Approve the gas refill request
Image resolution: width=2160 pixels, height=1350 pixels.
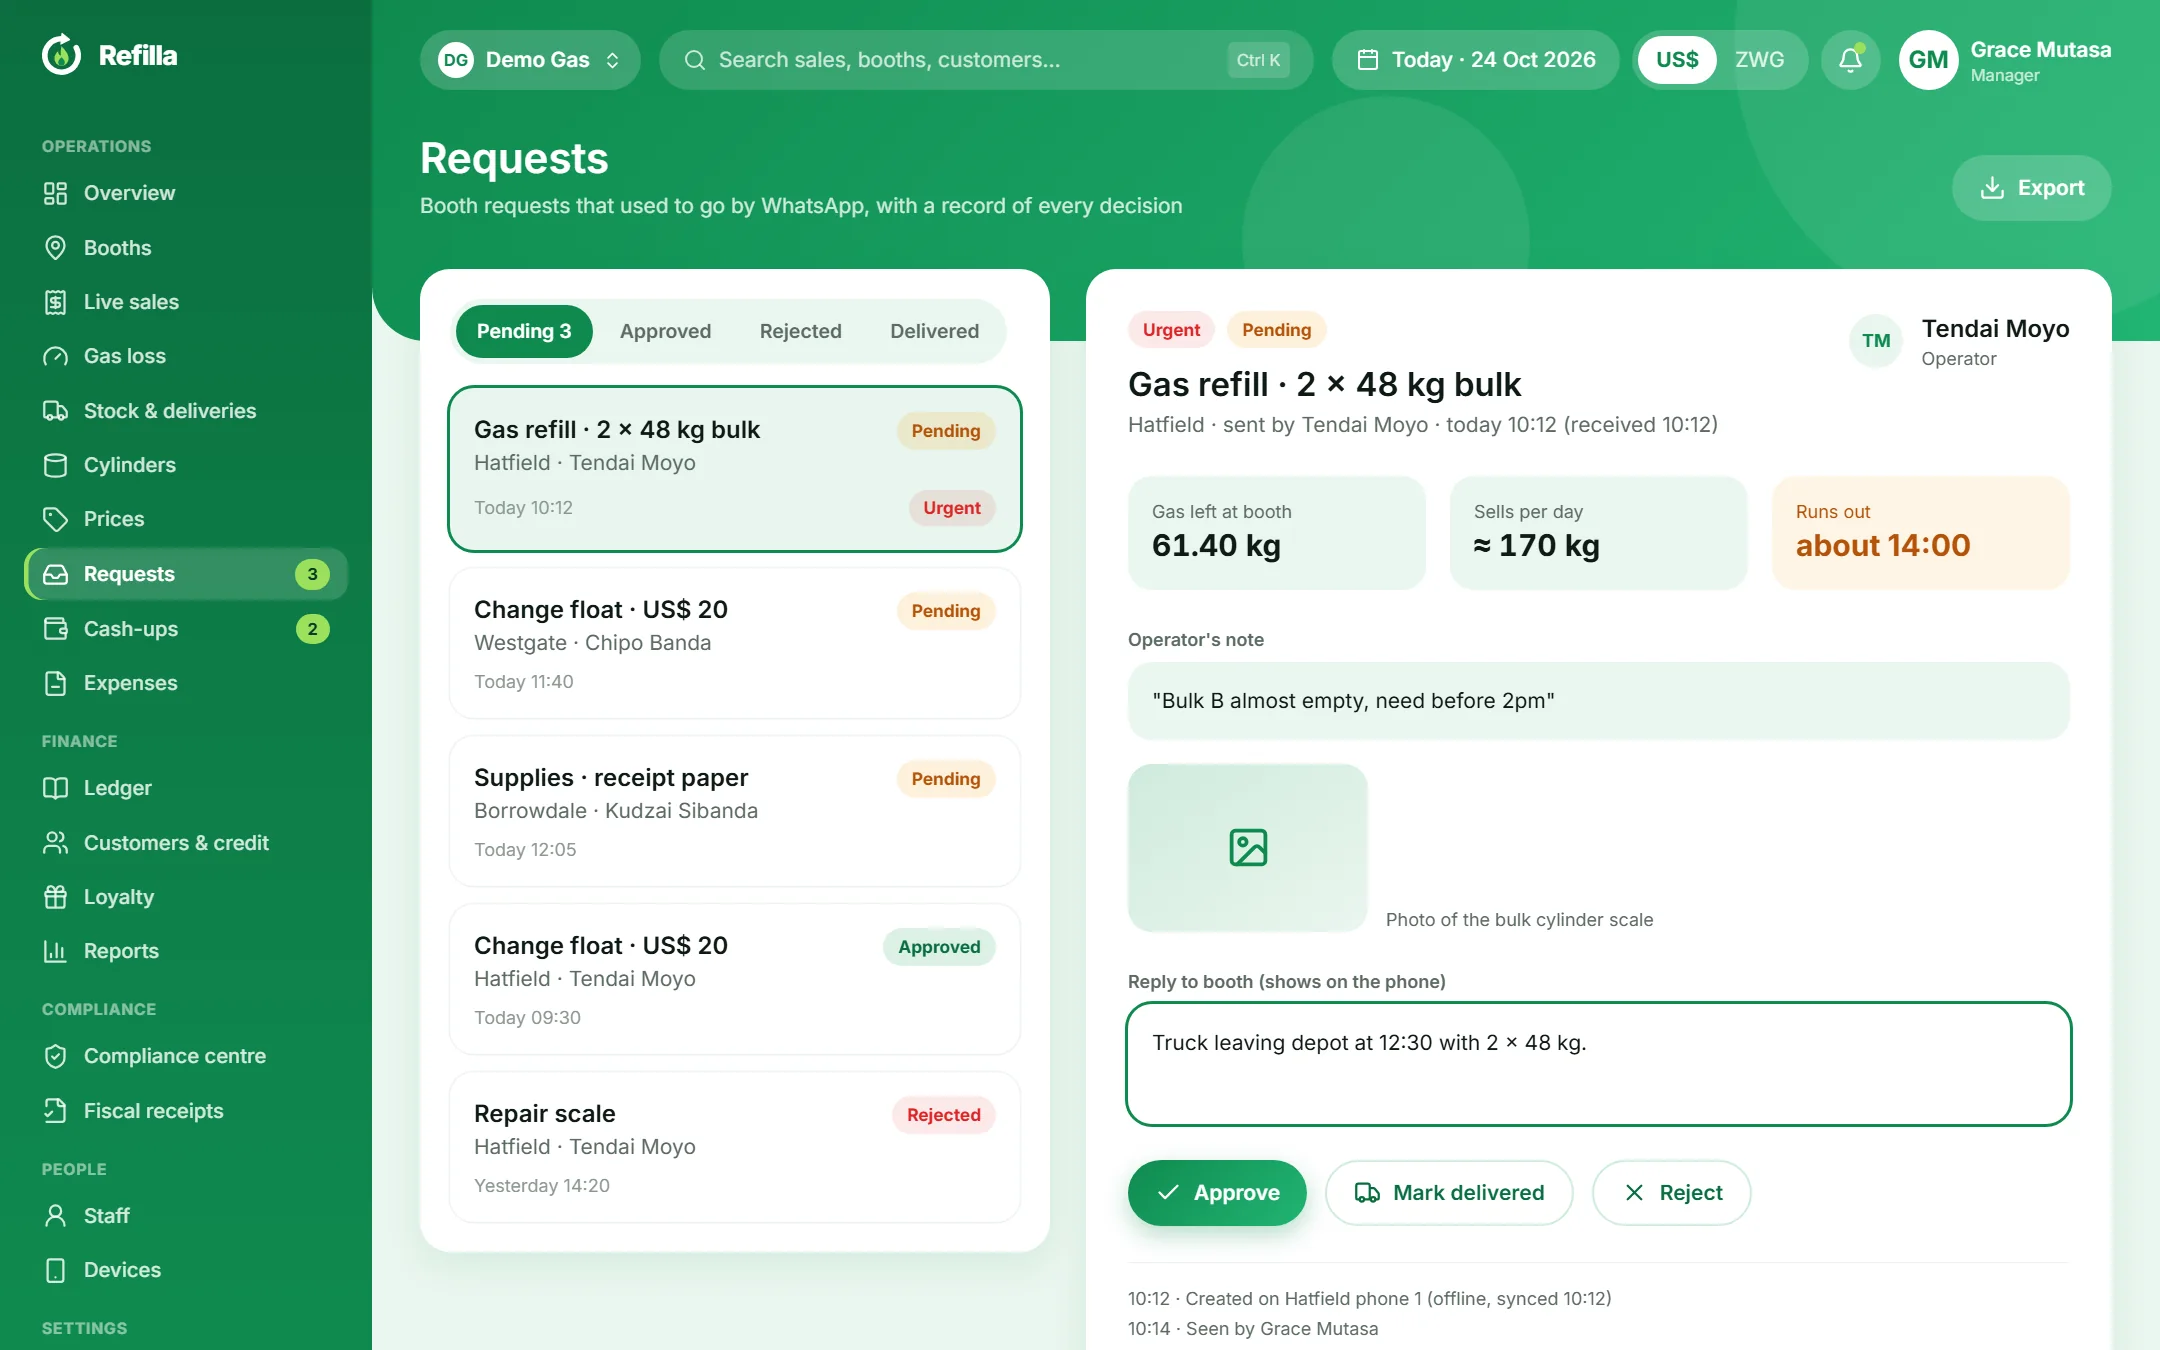coord(1217,1193)
